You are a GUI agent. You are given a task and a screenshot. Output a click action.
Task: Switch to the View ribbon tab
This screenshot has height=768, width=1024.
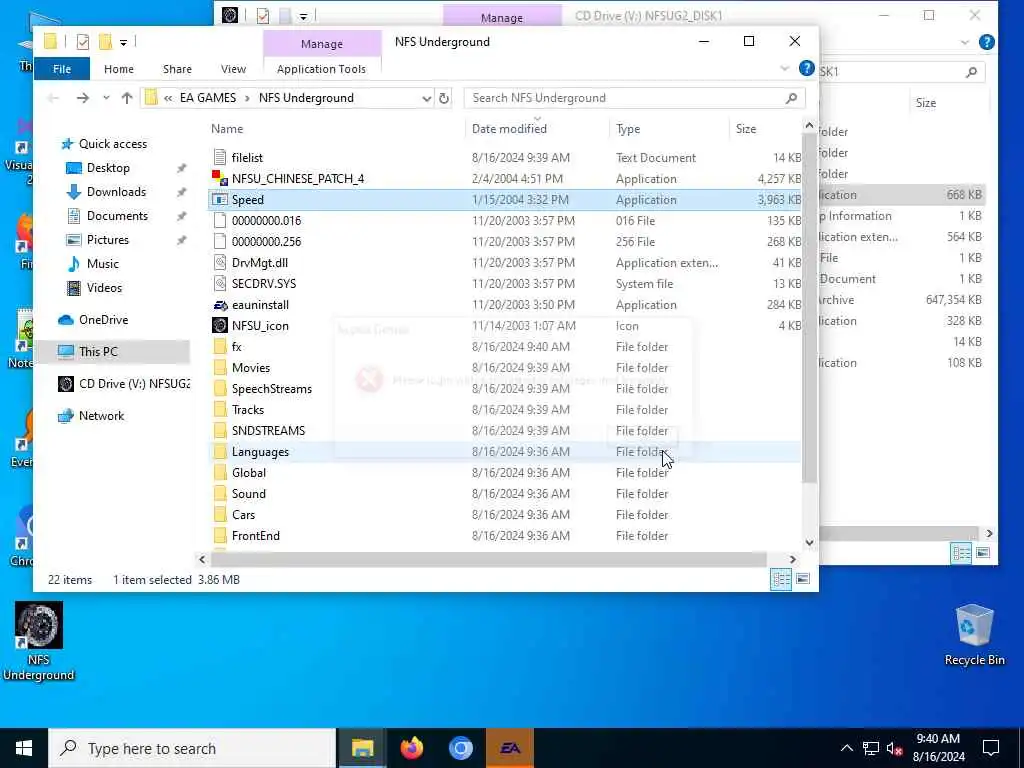[x=233, y=69]
